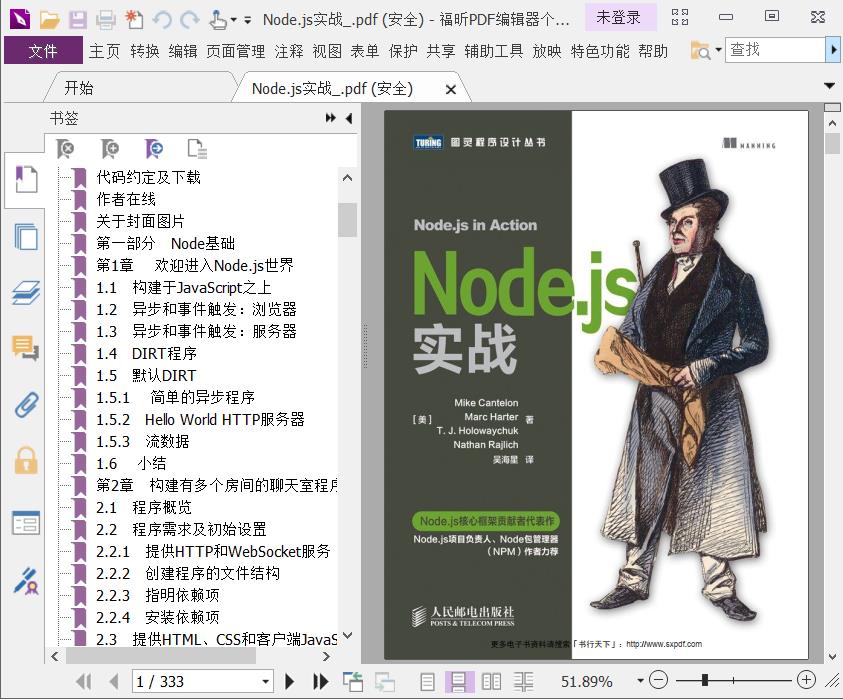Click the ribbon display options icon
The image size is (843, 700).
point(680,17)
